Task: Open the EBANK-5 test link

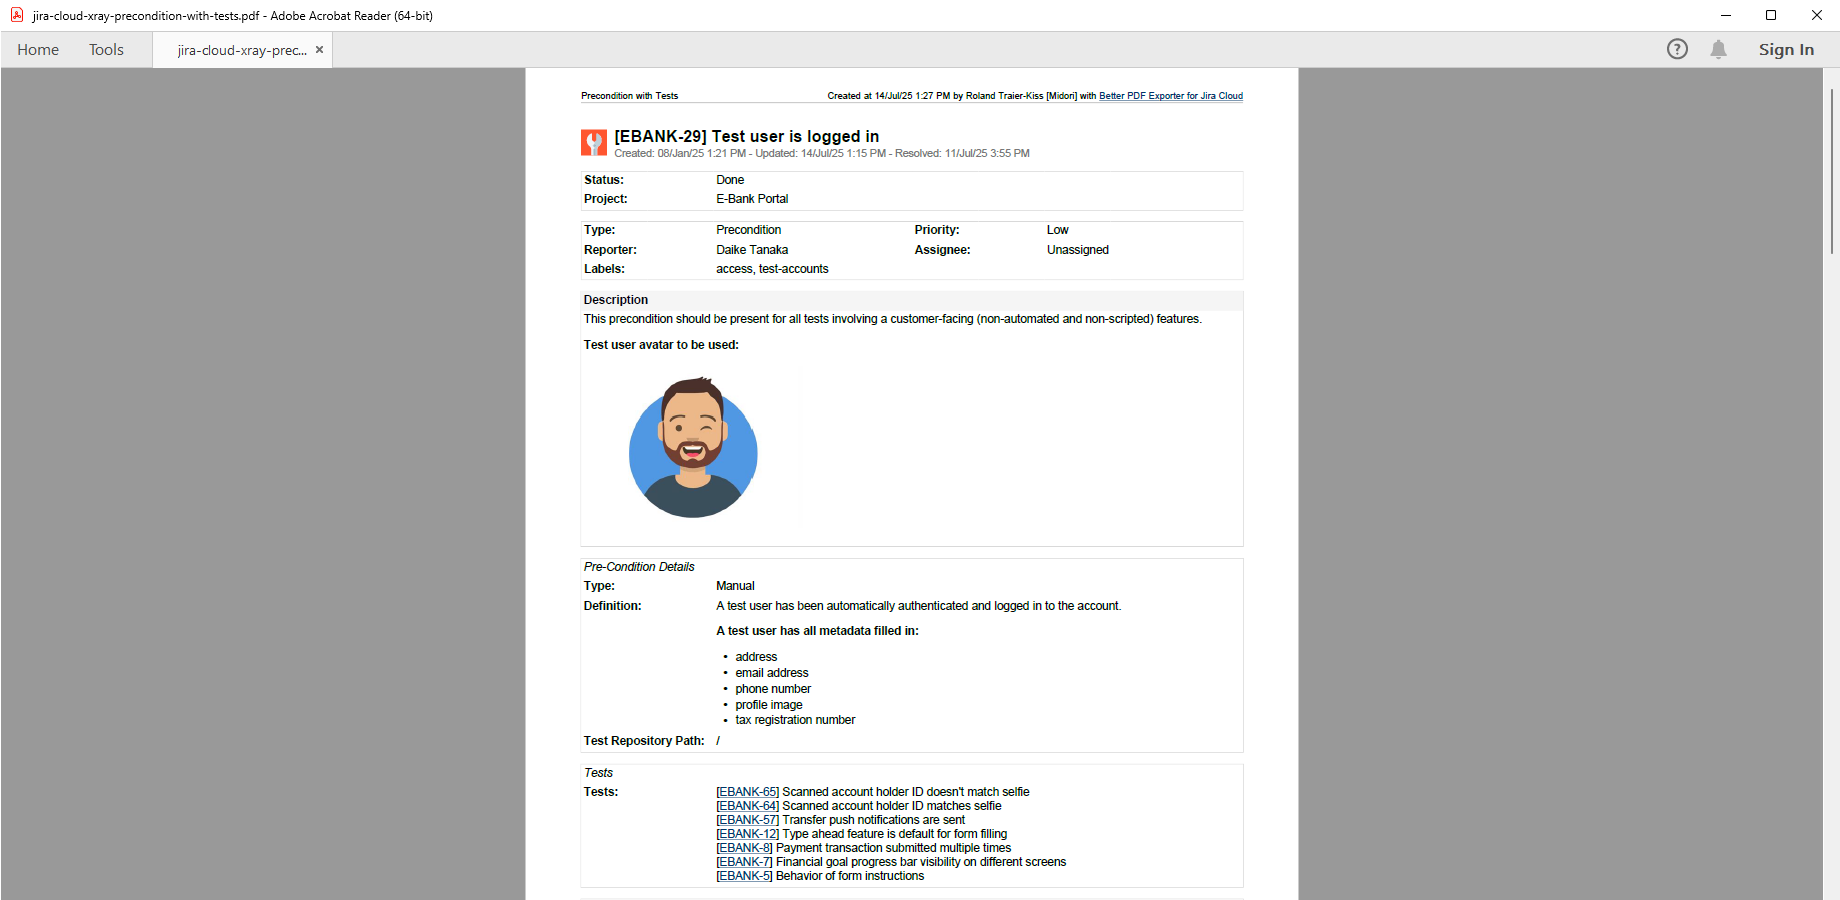Action: click(744, 876)
